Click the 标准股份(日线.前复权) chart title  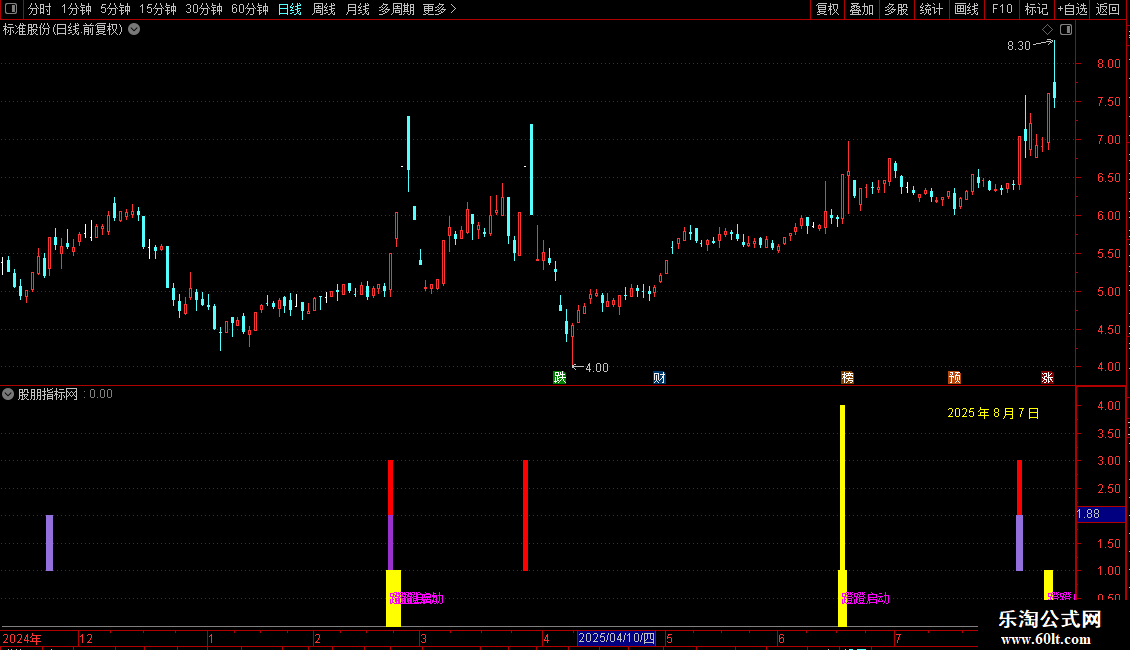pyautogui.click(x=63, y=30)
